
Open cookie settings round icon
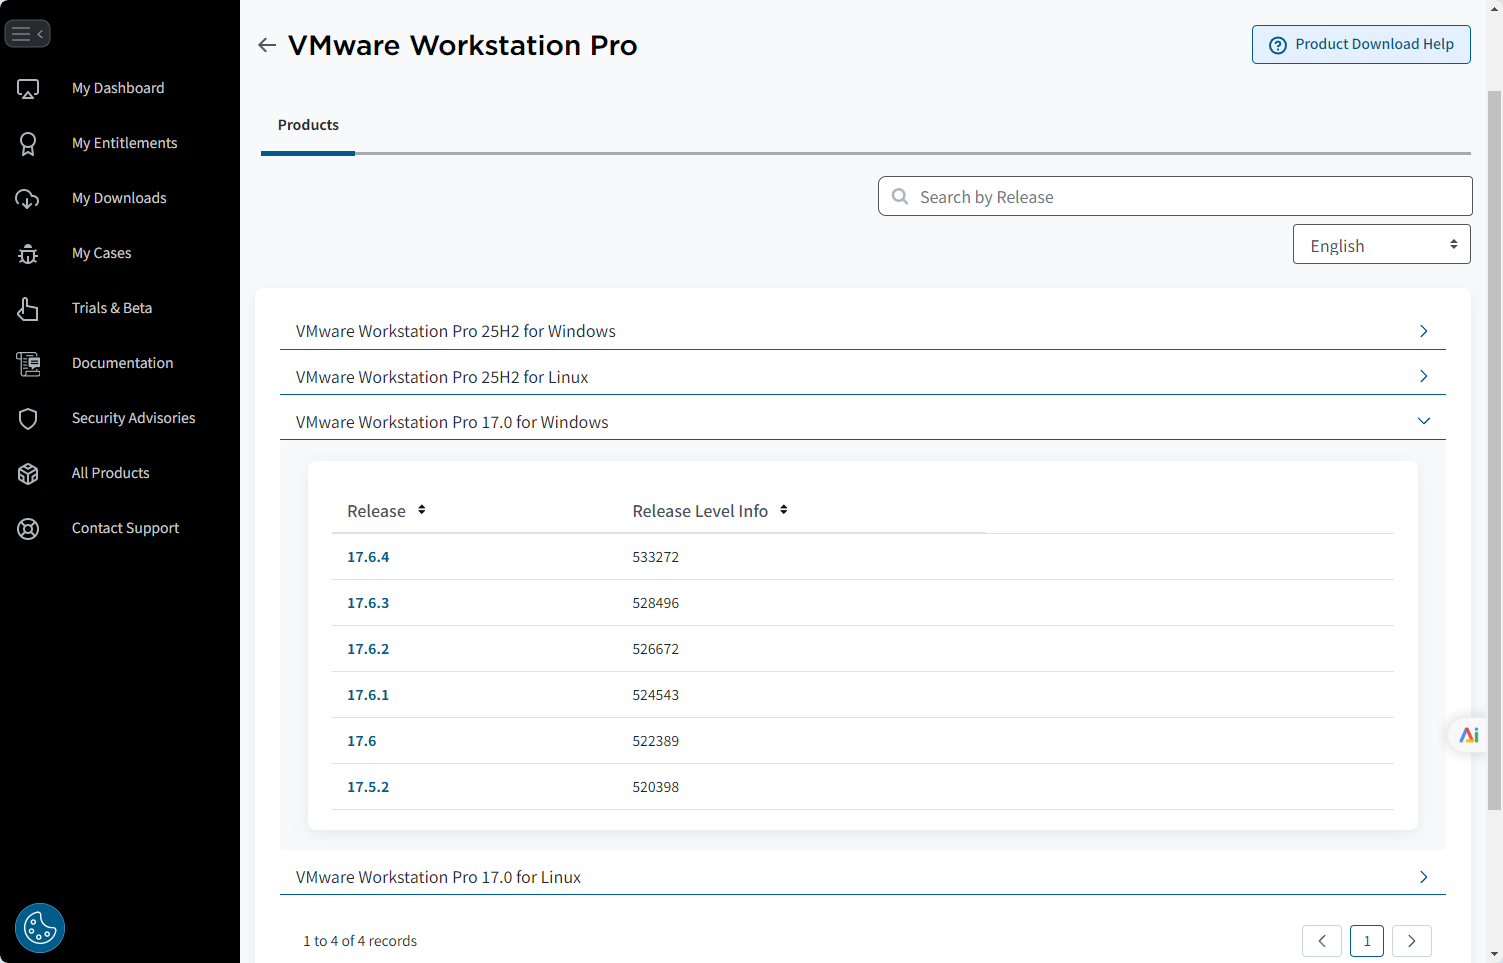40,928
